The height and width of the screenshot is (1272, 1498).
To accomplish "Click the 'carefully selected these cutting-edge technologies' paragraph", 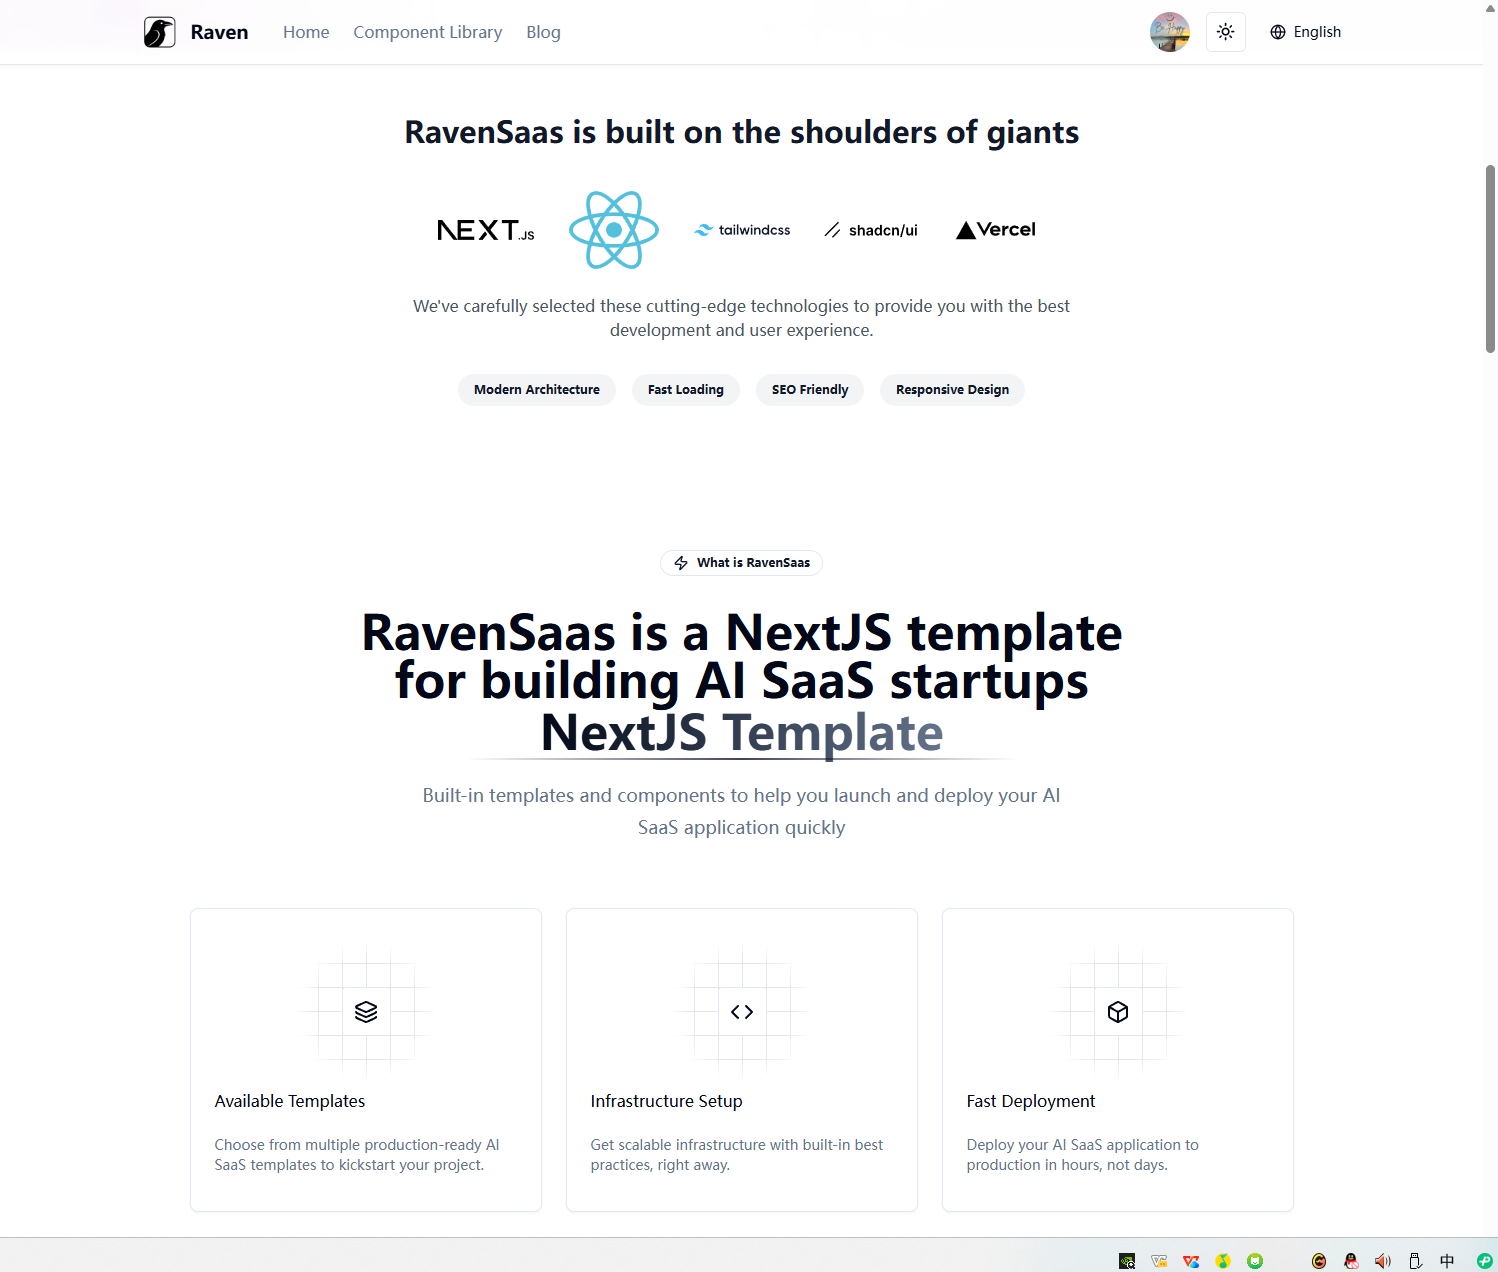I will (742, 318).
